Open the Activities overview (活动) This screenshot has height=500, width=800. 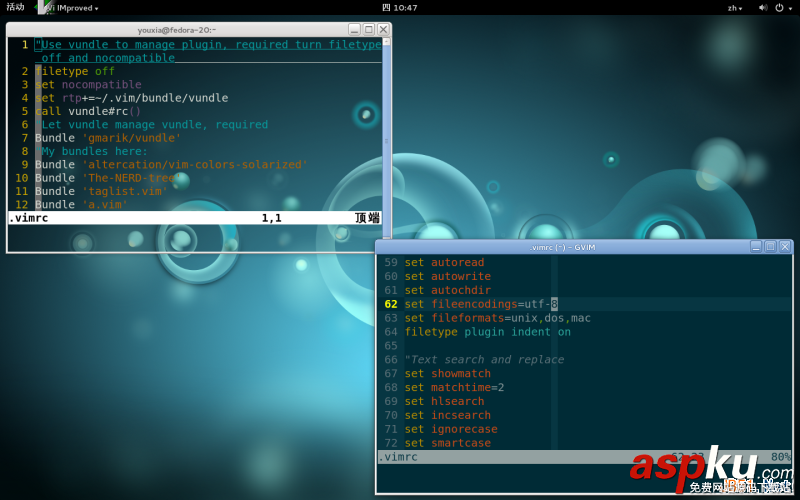click(x=15, y=7)
